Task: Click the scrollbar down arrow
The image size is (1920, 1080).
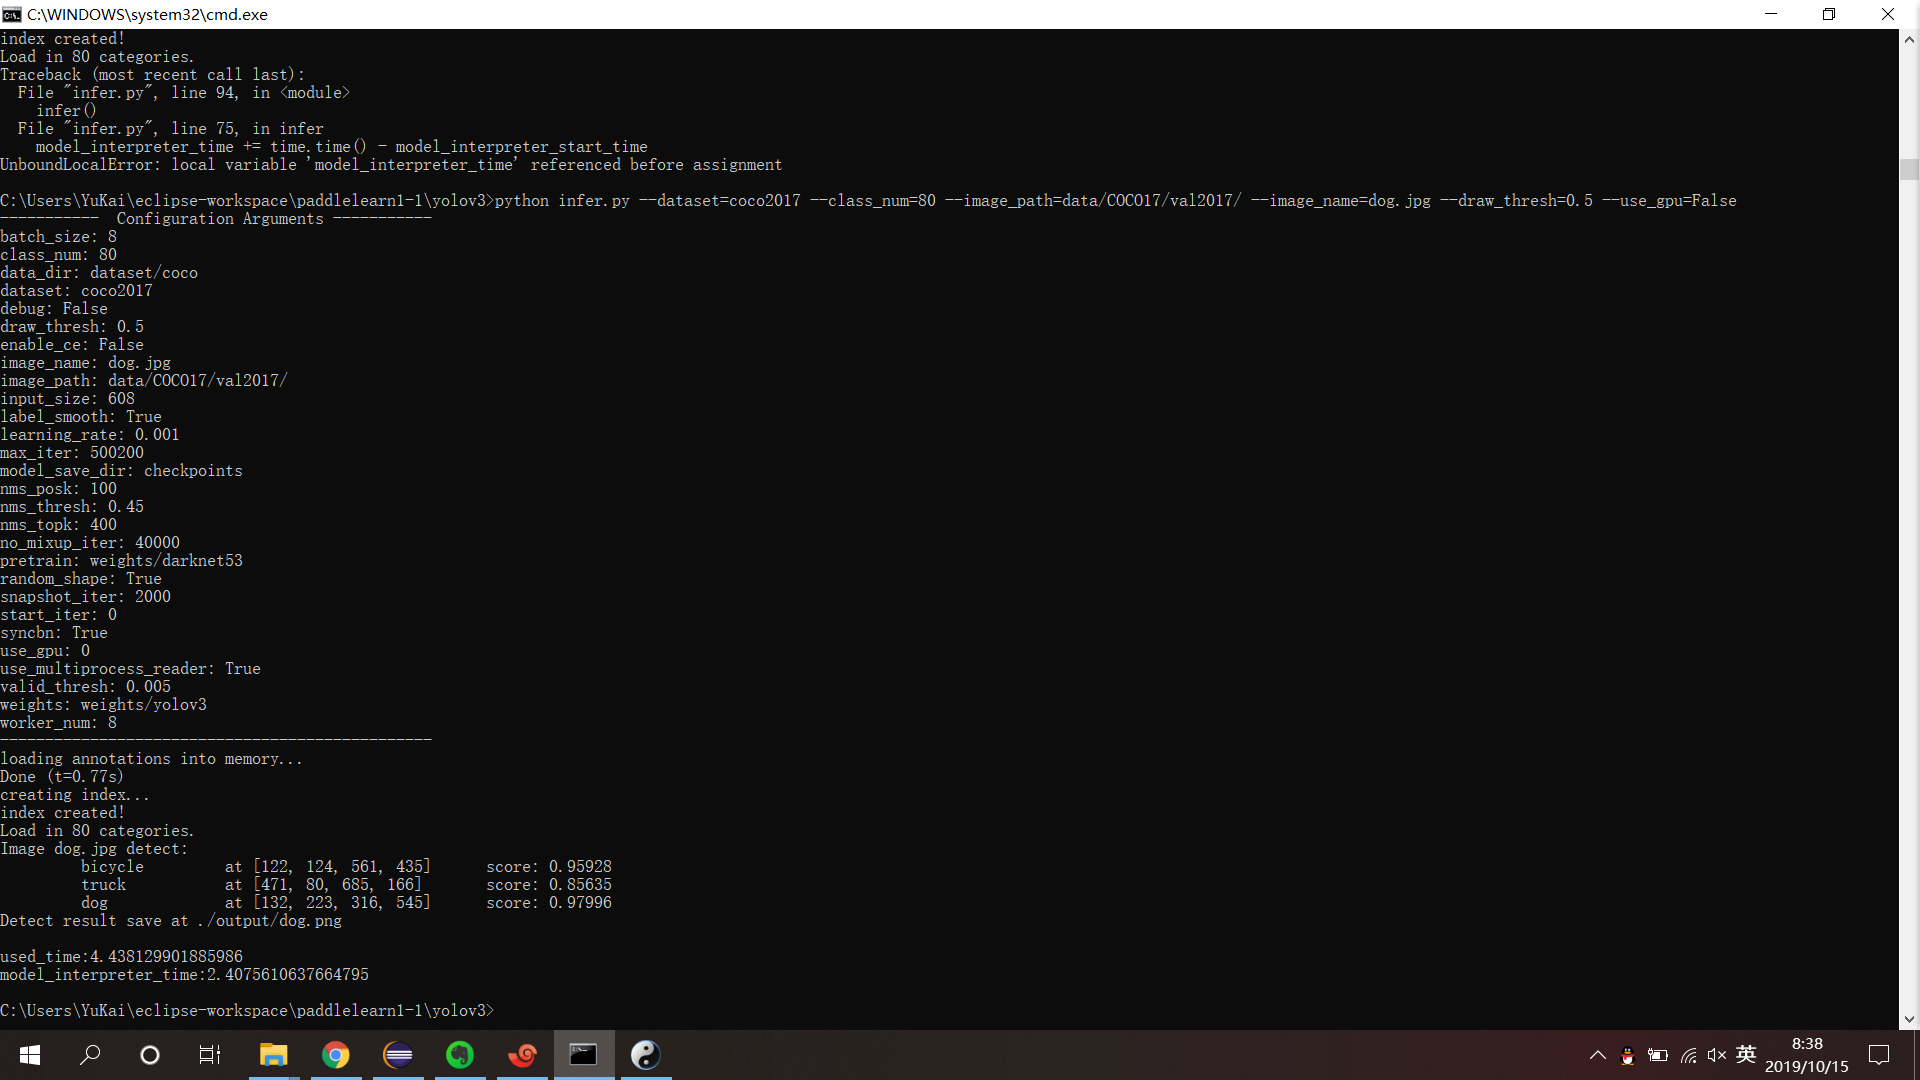Action: click(1909, 1020)
